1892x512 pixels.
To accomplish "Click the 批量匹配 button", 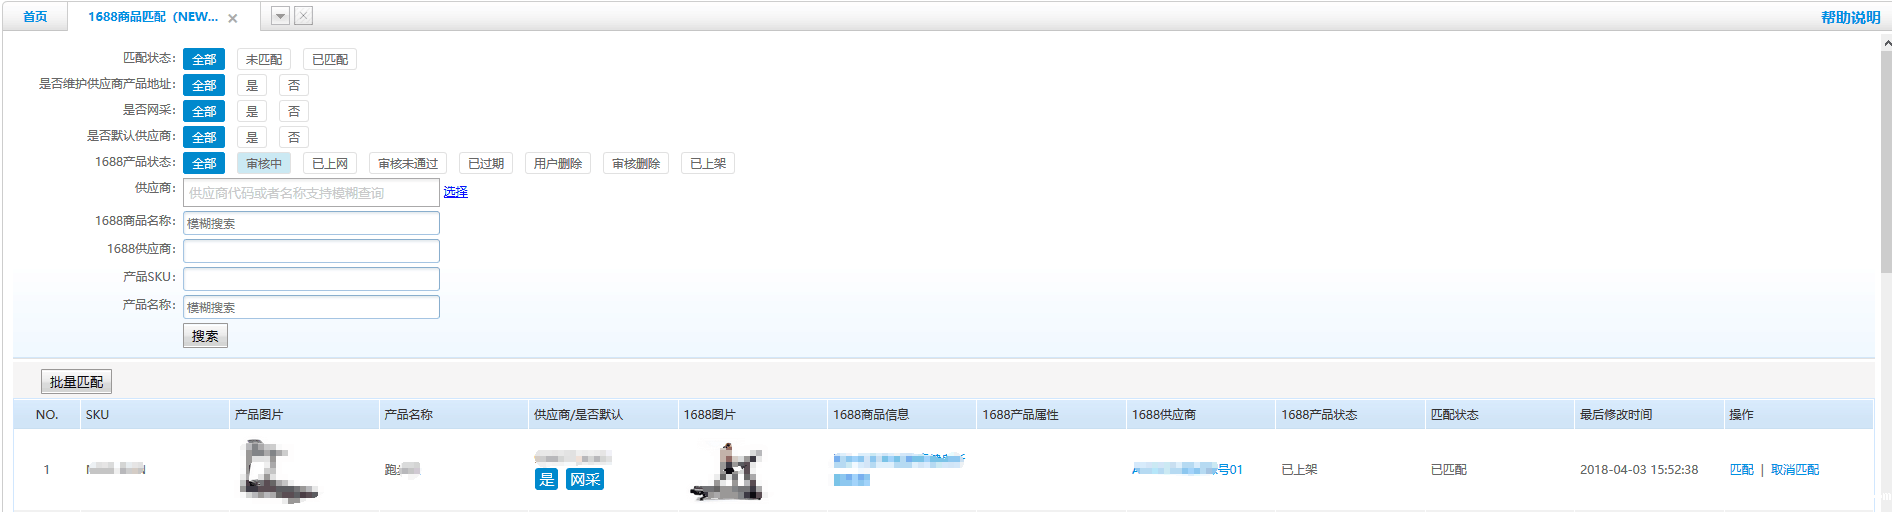I will pos(76,382).
